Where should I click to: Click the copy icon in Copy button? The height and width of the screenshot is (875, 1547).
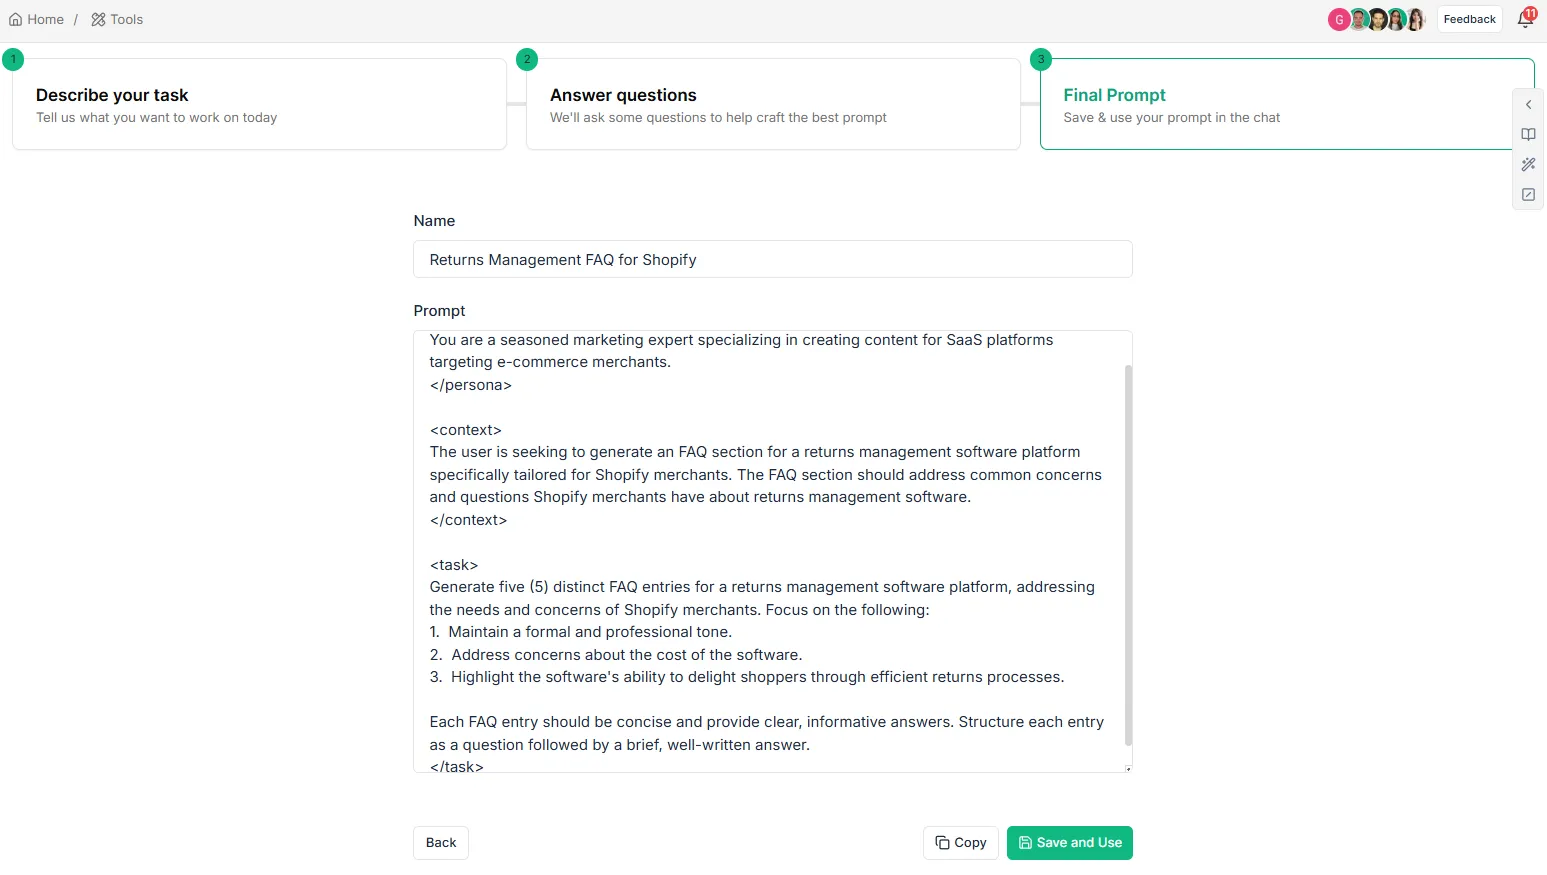[942, 843]
